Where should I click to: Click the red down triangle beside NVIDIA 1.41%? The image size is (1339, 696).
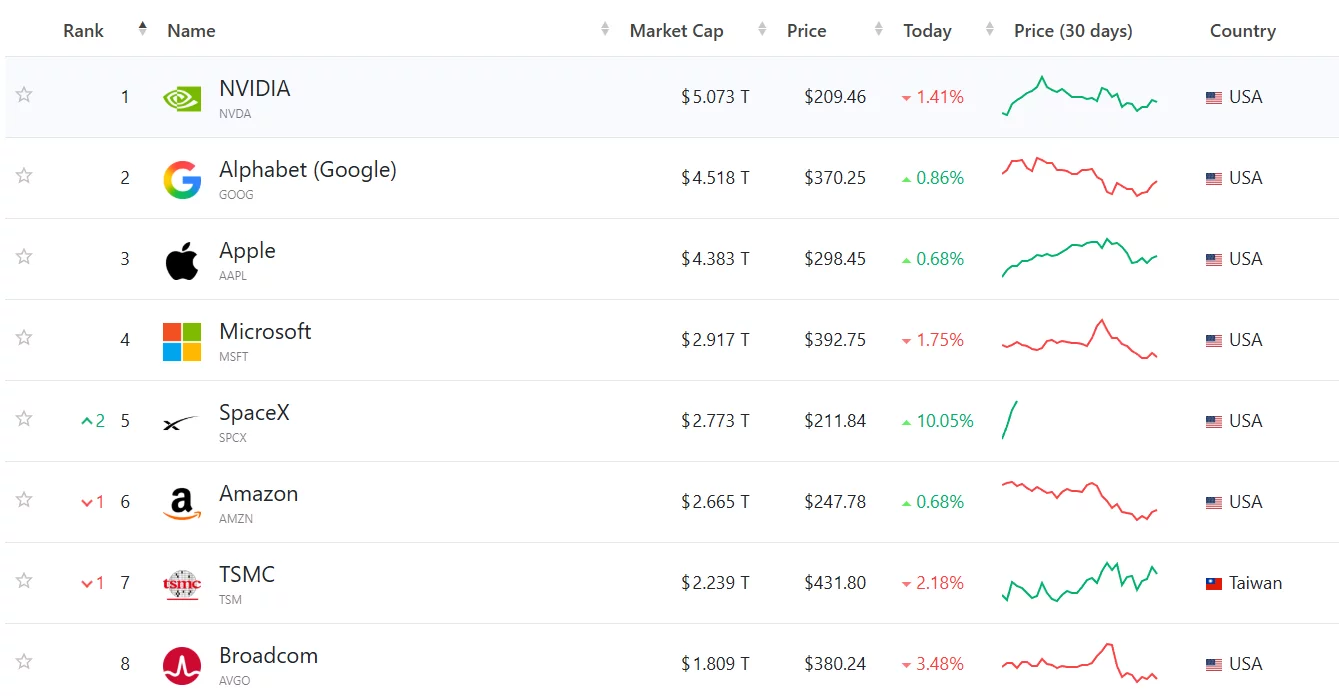906,98
